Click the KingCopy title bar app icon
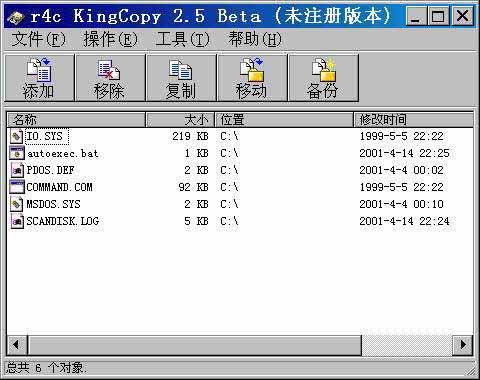This screenshot has width=480, height=380. (16, 17)
